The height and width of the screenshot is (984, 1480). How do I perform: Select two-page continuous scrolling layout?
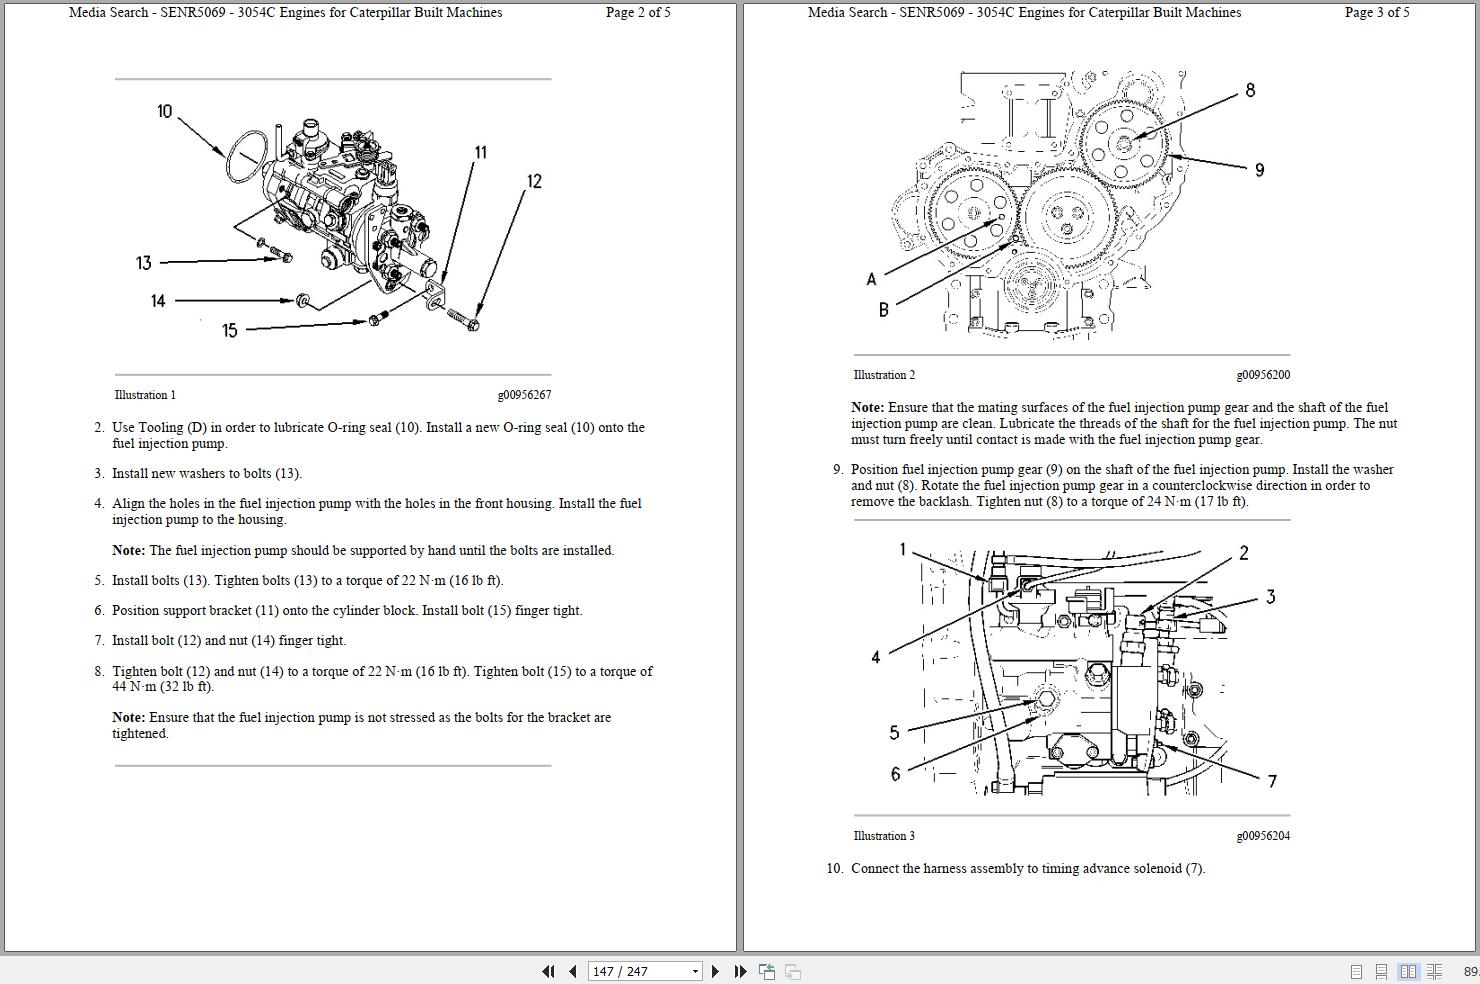[1434, 971]
